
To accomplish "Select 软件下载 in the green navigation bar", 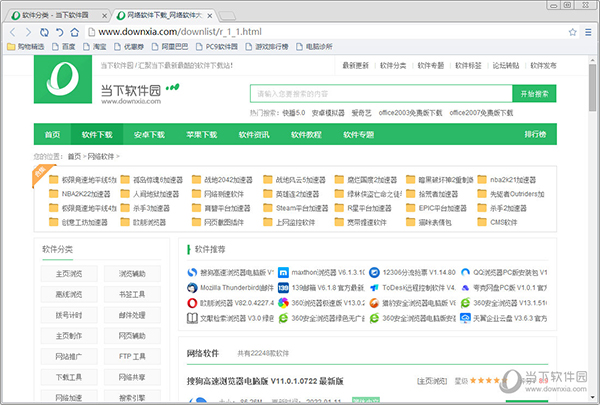I will coord(97,134).
